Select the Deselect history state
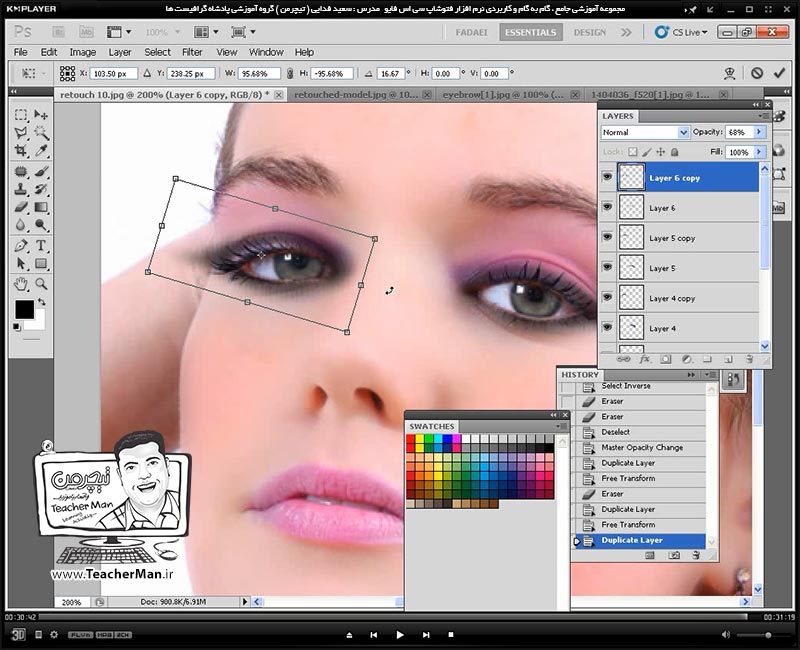Viewport: 800px width, 650px height. 640,432
